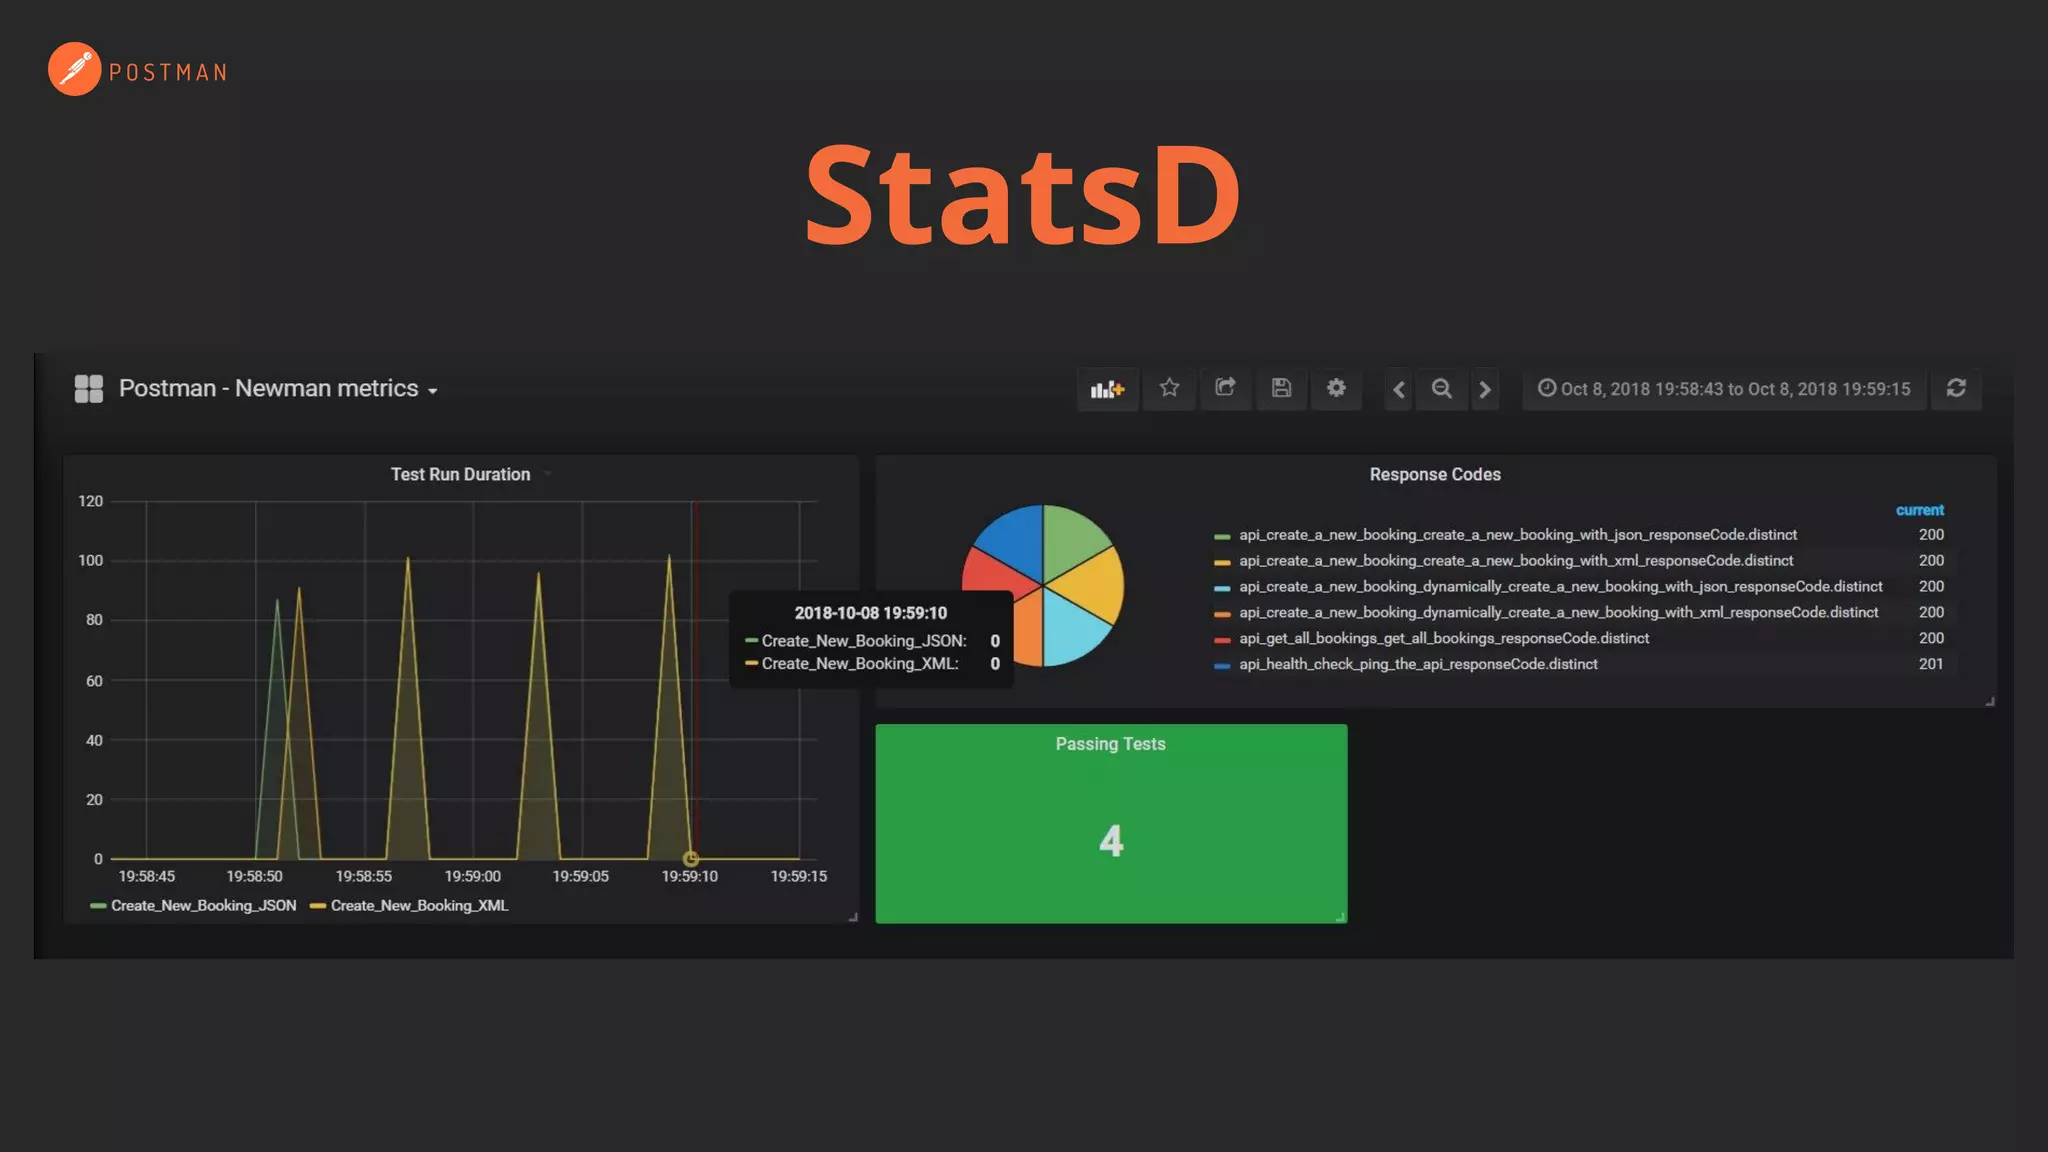Refresh the dashboard
The width and height of the screenshot is (2048, 1152).
(x=1956, y=388)
